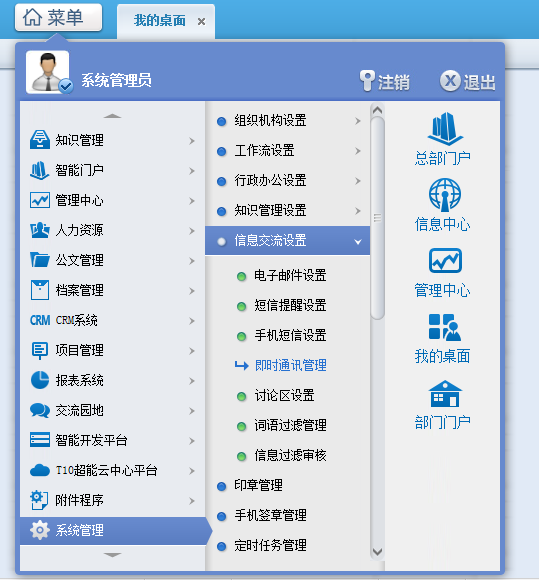Open the 信息中心 globe icon
Viewport: 539px width, 580px height.
[445, 195]
